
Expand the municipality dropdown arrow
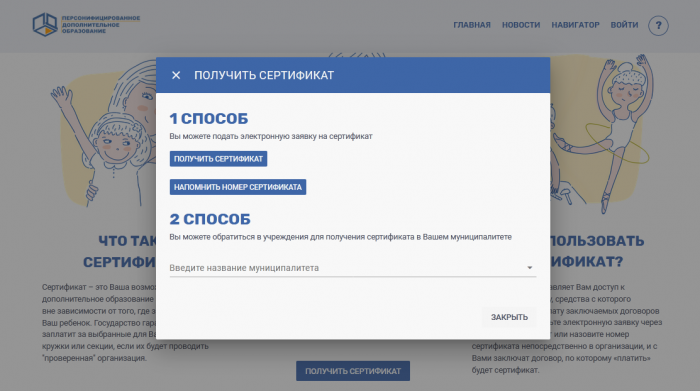pyautogui.click(x=529, y=268)
